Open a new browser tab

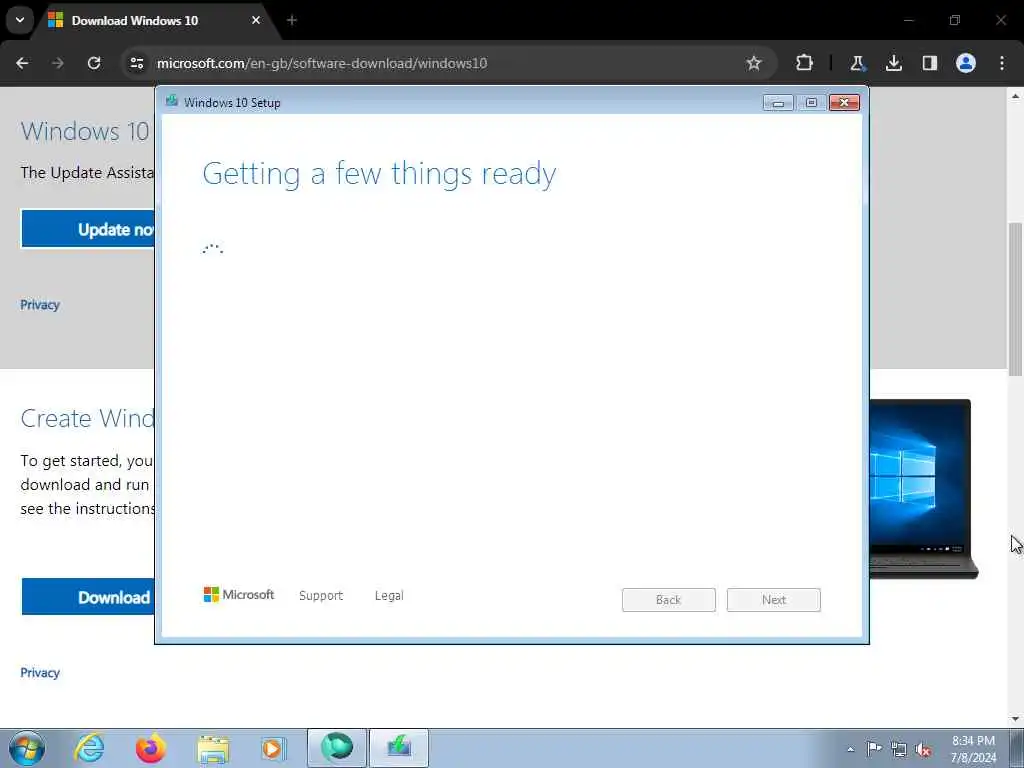click(x=292, y=21)
